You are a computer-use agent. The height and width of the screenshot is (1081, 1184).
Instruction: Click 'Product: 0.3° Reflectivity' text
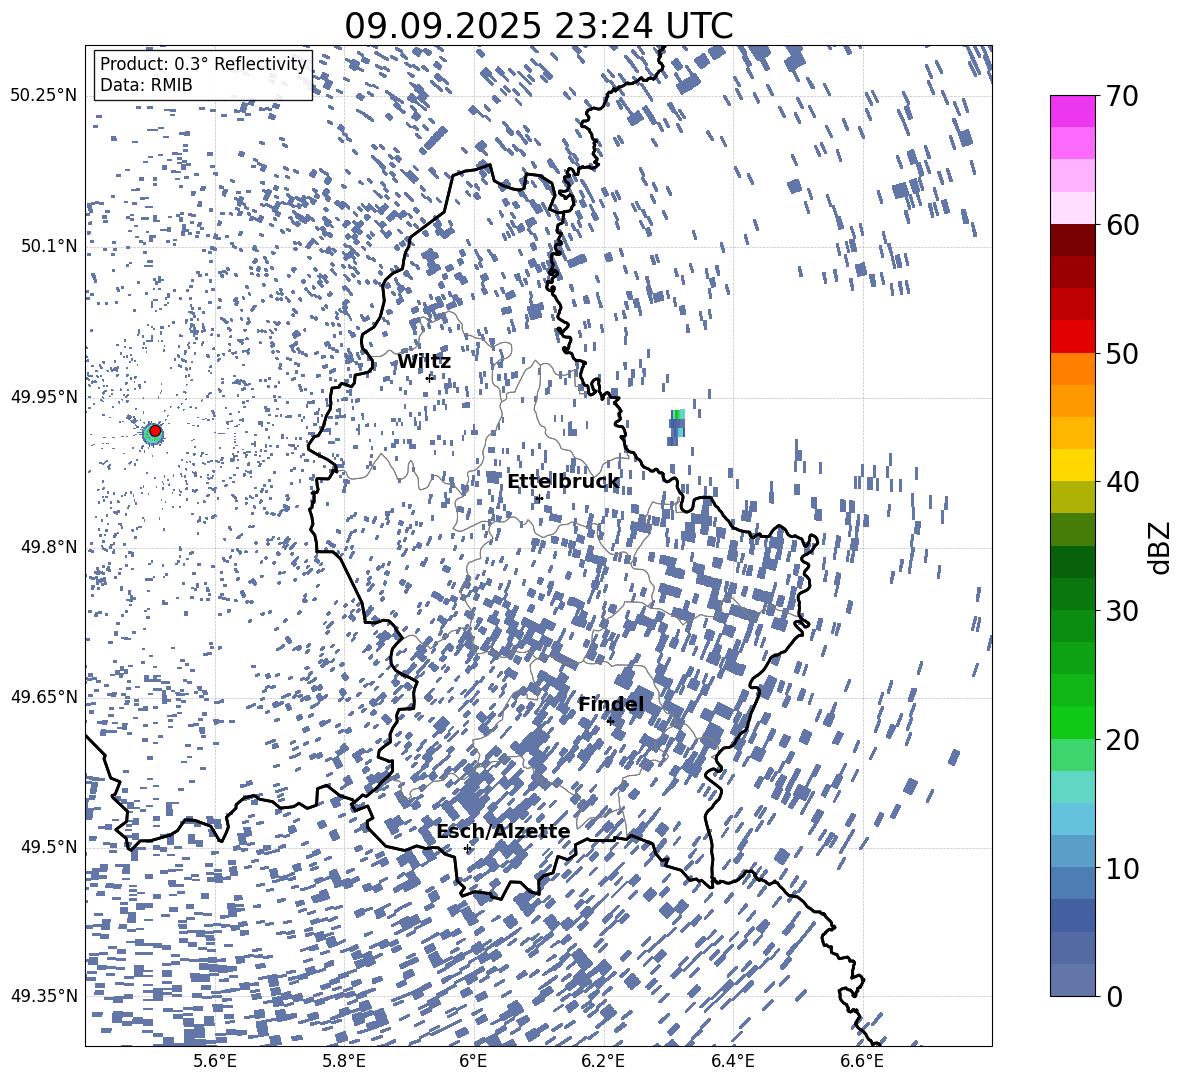[203, 63]
